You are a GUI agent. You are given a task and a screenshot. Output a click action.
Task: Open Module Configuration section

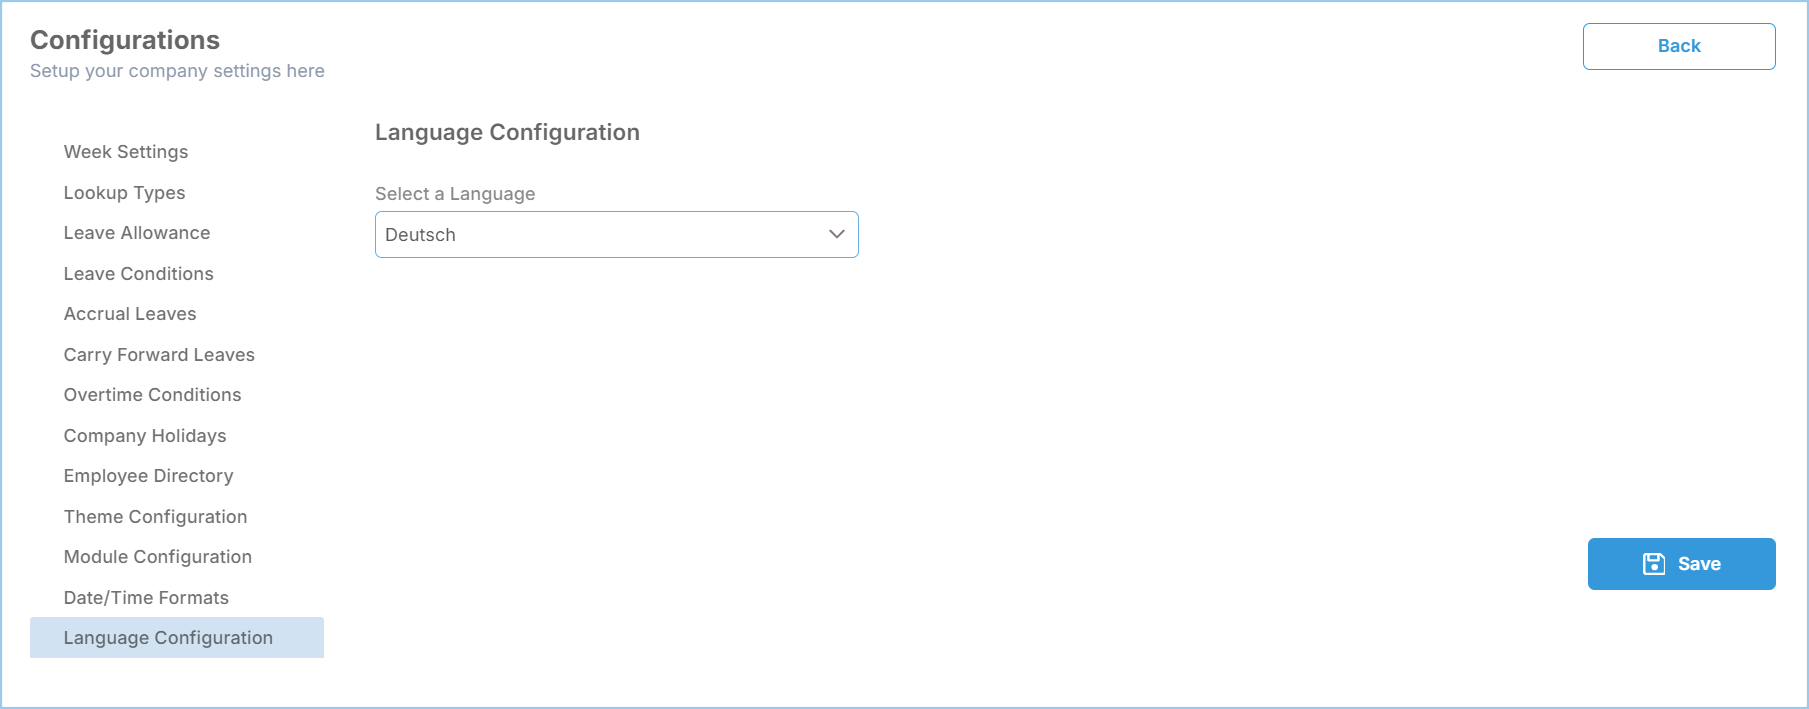pyautogui.click(x=158, y=557)
